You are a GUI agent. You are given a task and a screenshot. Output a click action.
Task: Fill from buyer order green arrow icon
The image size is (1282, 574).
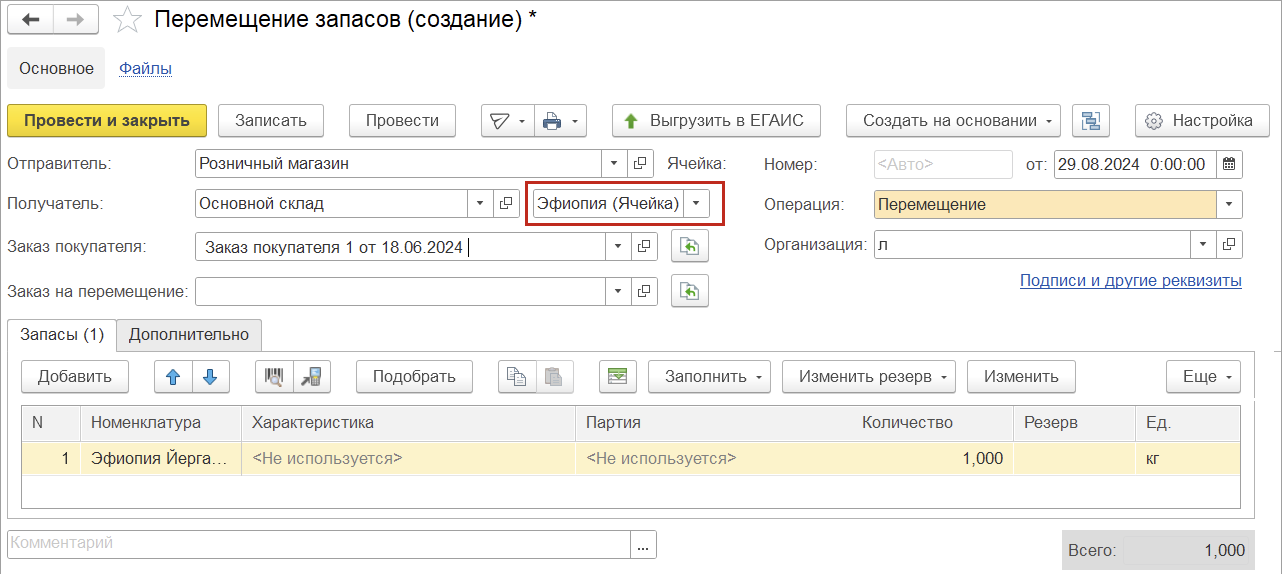[690, 245]
